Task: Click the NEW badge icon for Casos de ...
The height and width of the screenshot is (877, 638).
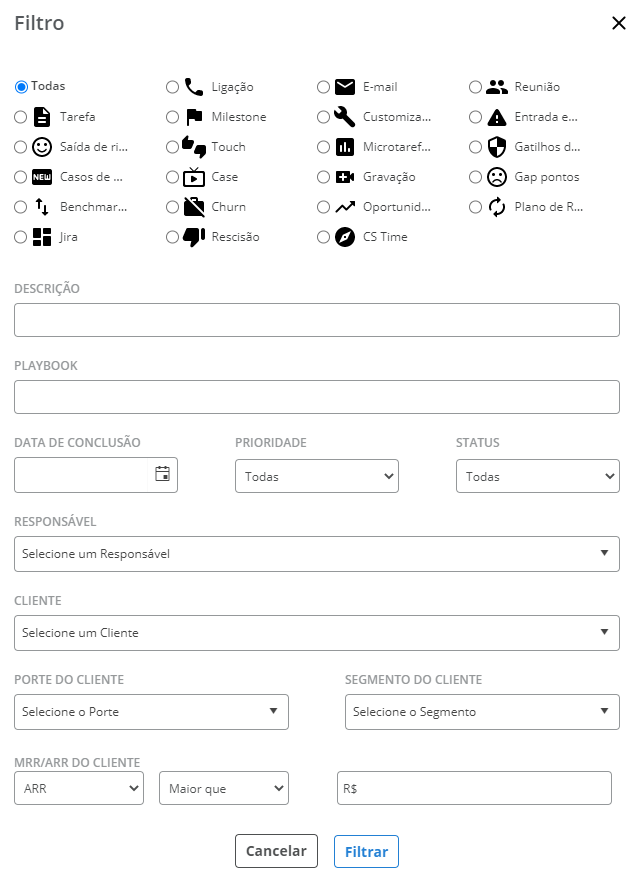Action: [x=42, y=177]
